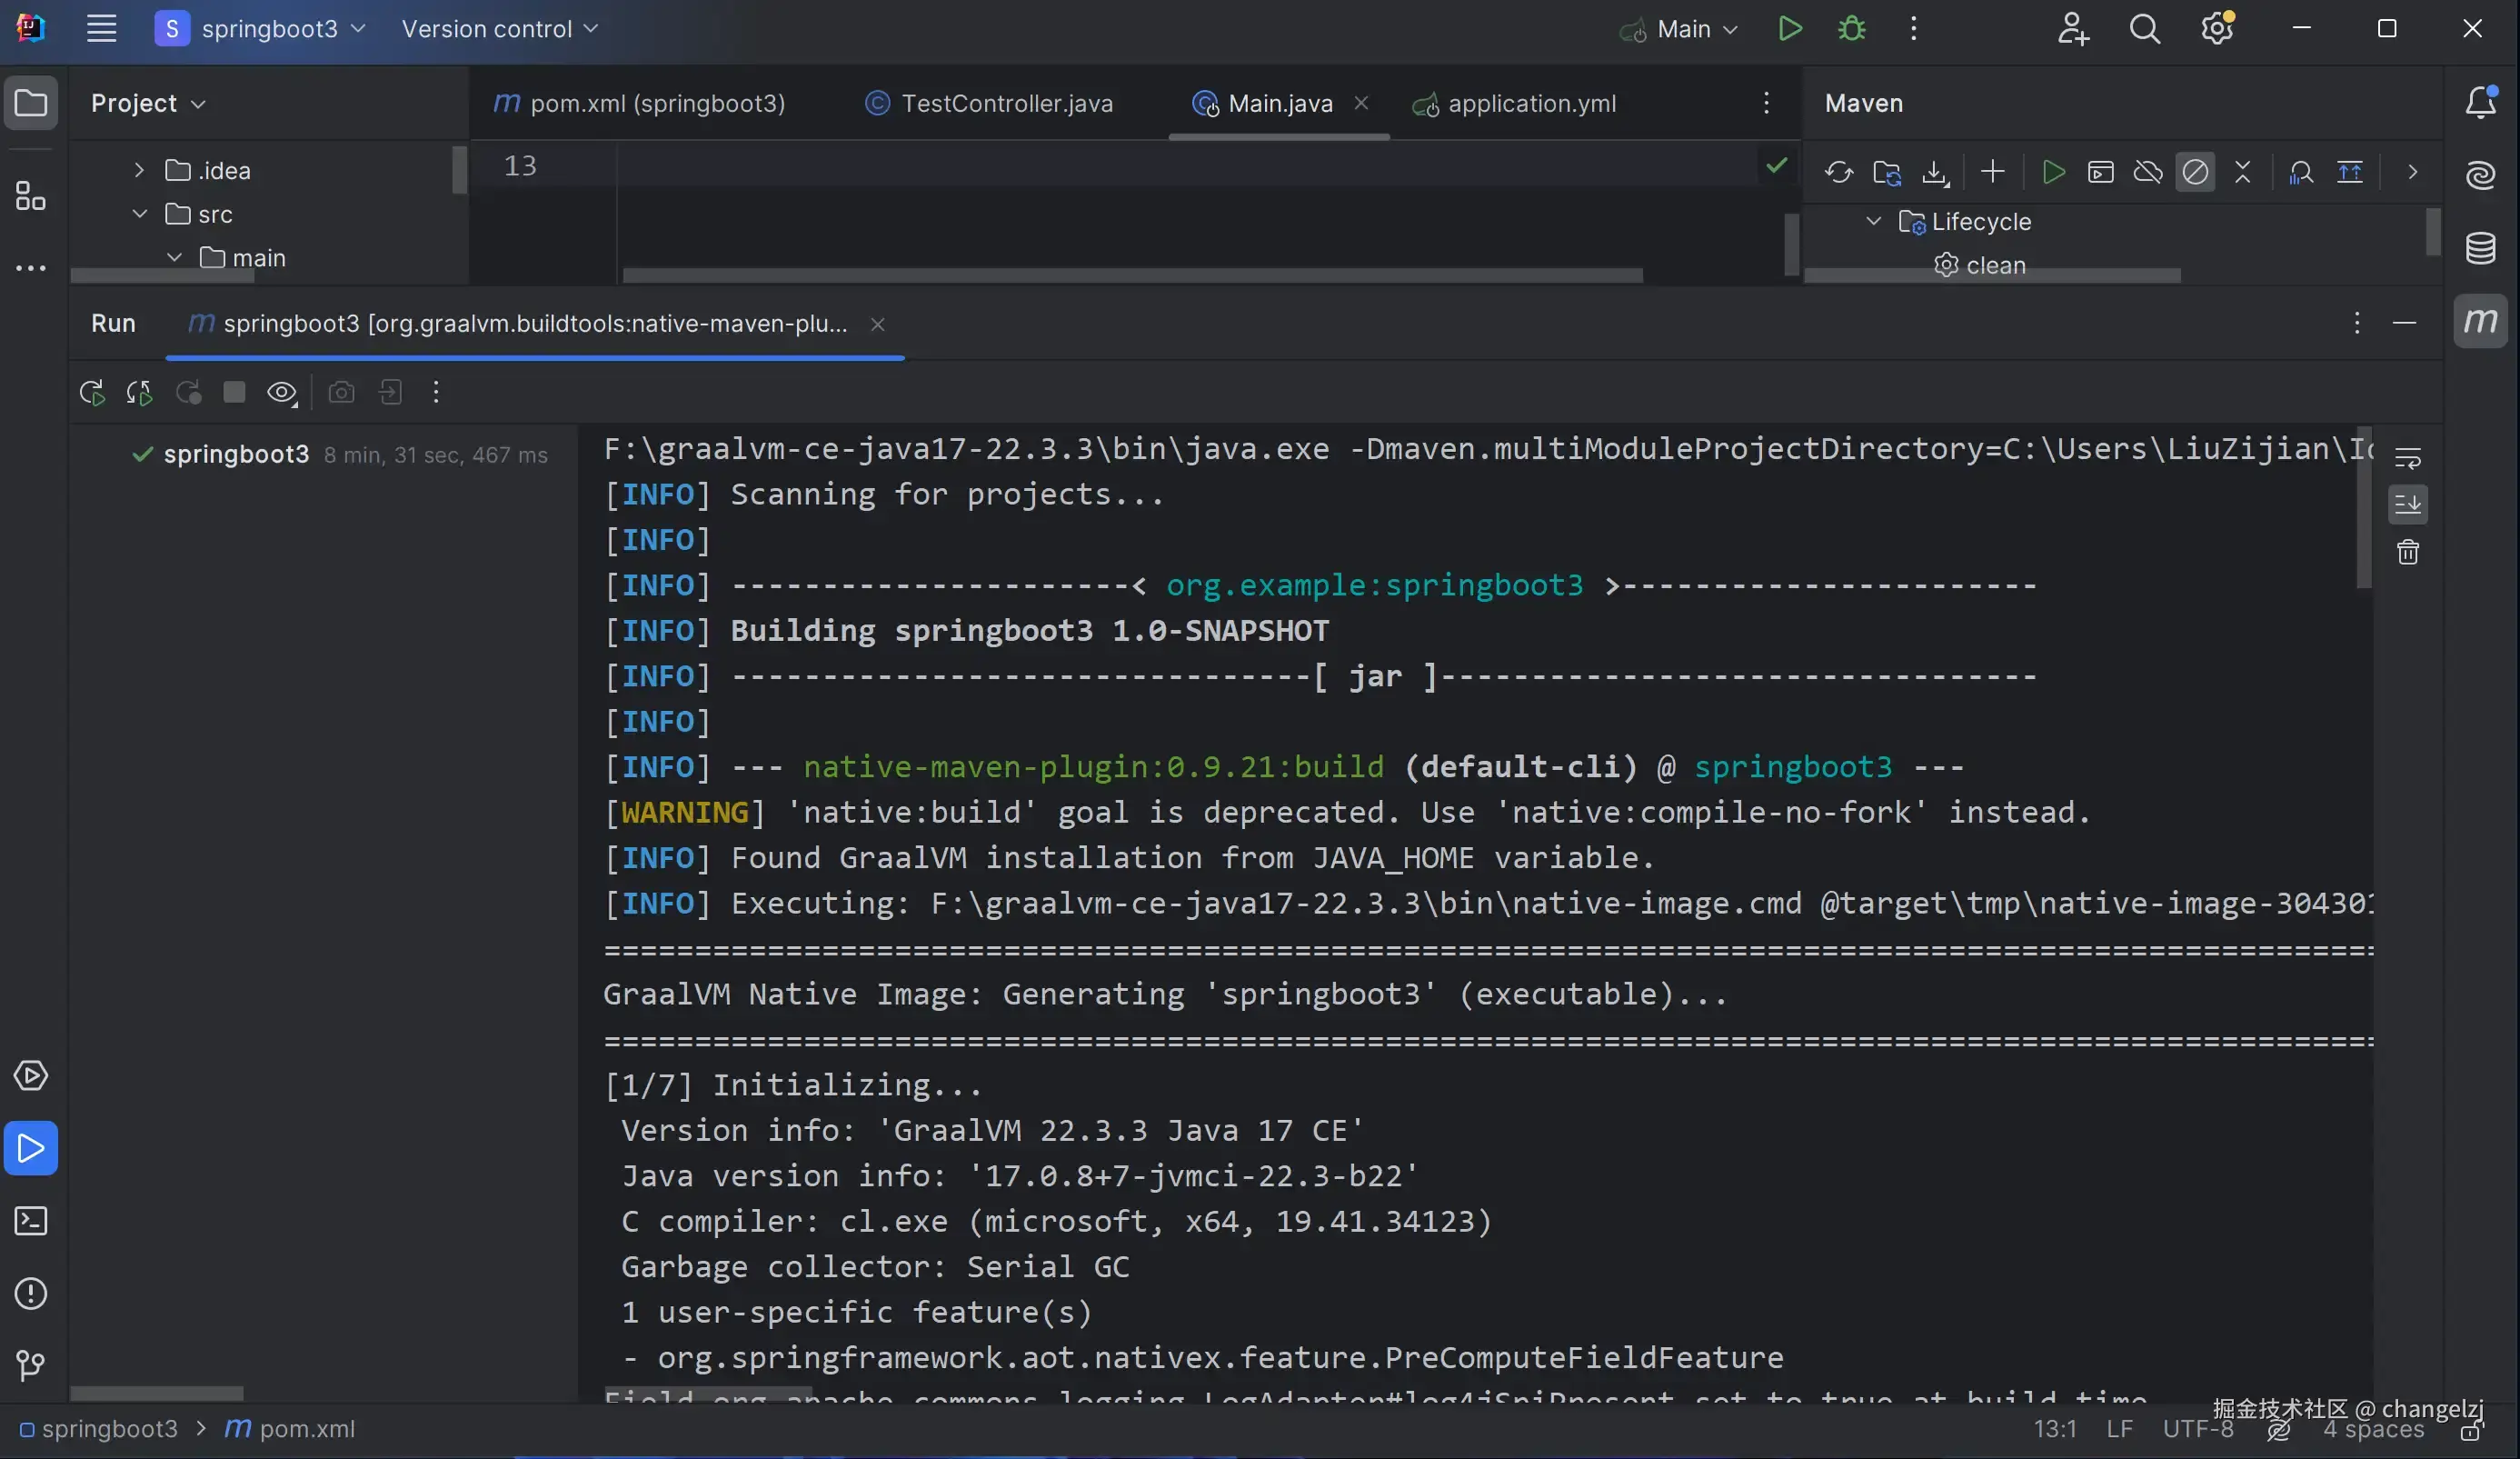
Task: Click Execute Maven Goal icon
Action: coord(2100,172)
